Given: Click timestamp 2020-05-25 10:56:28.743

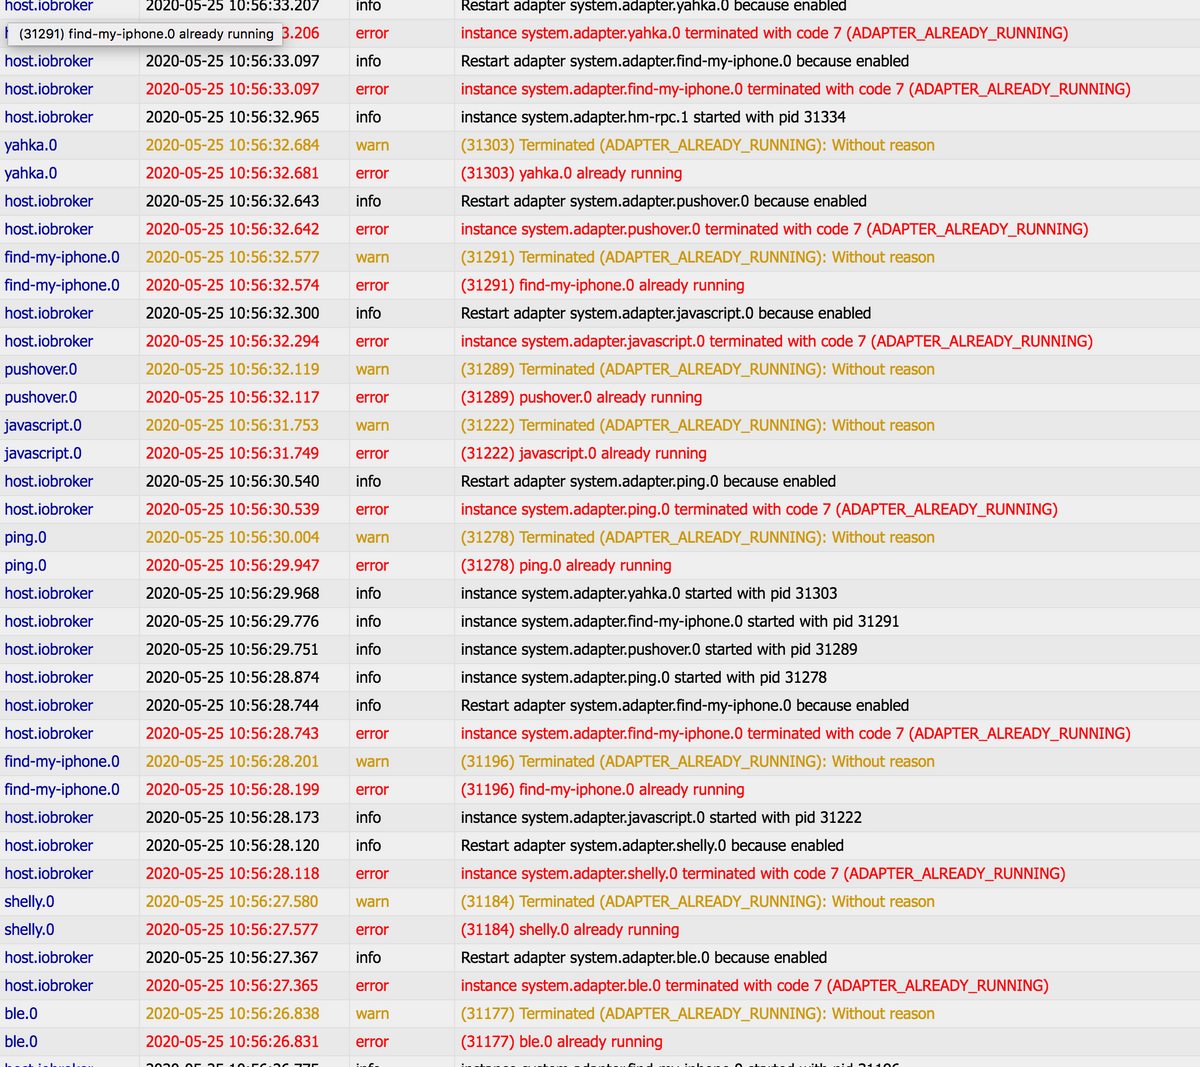Looking at the screenshot, I should click(x=233, y=733).
